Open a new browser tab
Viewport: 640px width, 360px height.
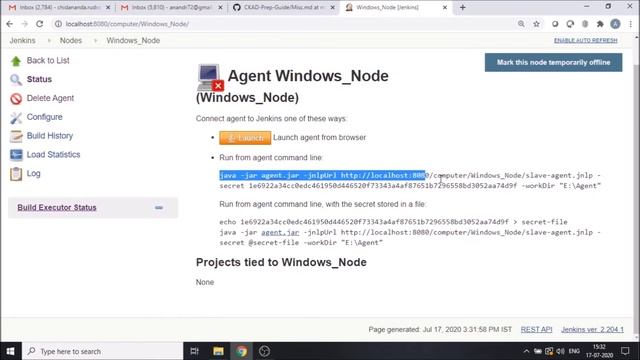click(x=462, y=7)
